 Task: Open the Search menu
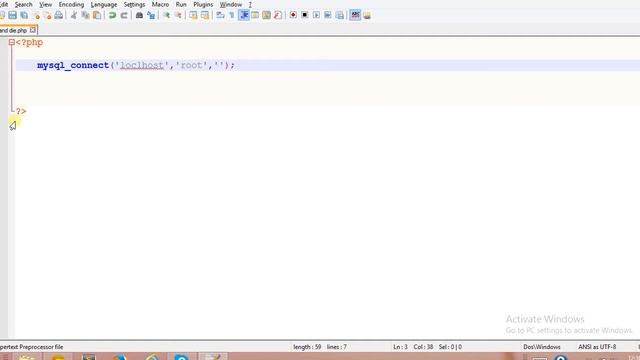23,4
